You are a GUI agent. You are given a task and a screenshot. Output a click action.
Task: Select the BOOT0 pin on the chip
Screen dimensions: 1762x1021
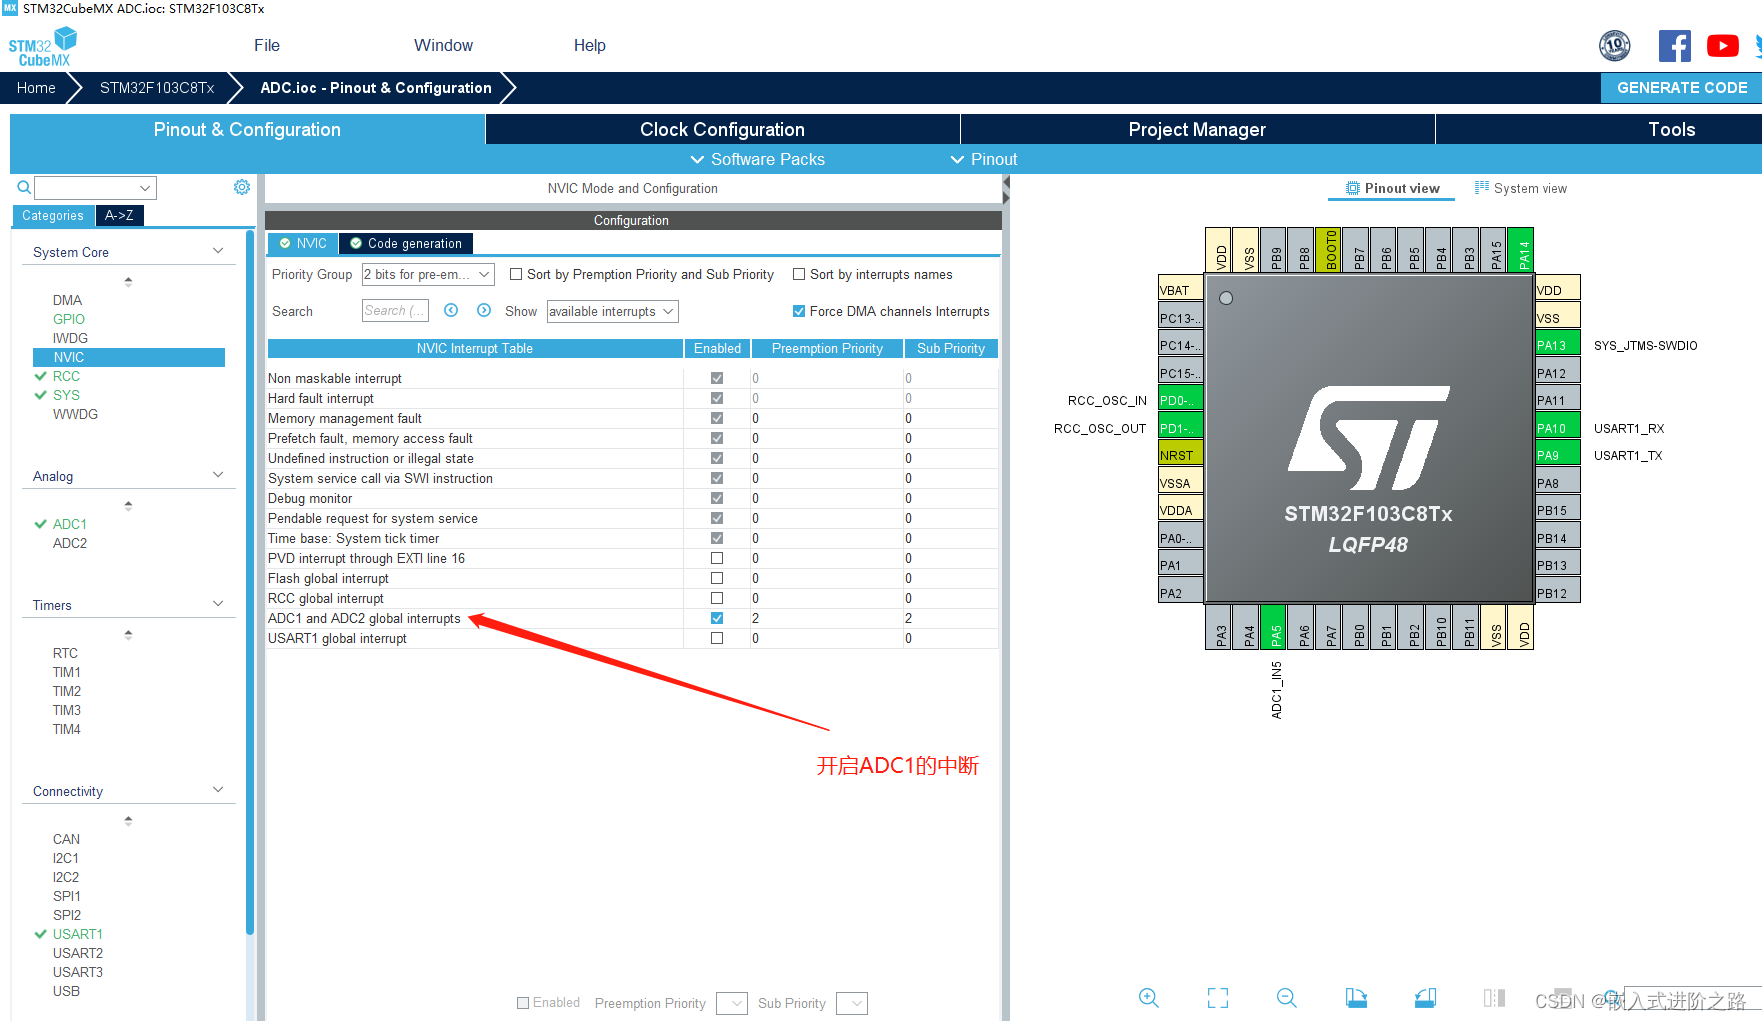1330,250
